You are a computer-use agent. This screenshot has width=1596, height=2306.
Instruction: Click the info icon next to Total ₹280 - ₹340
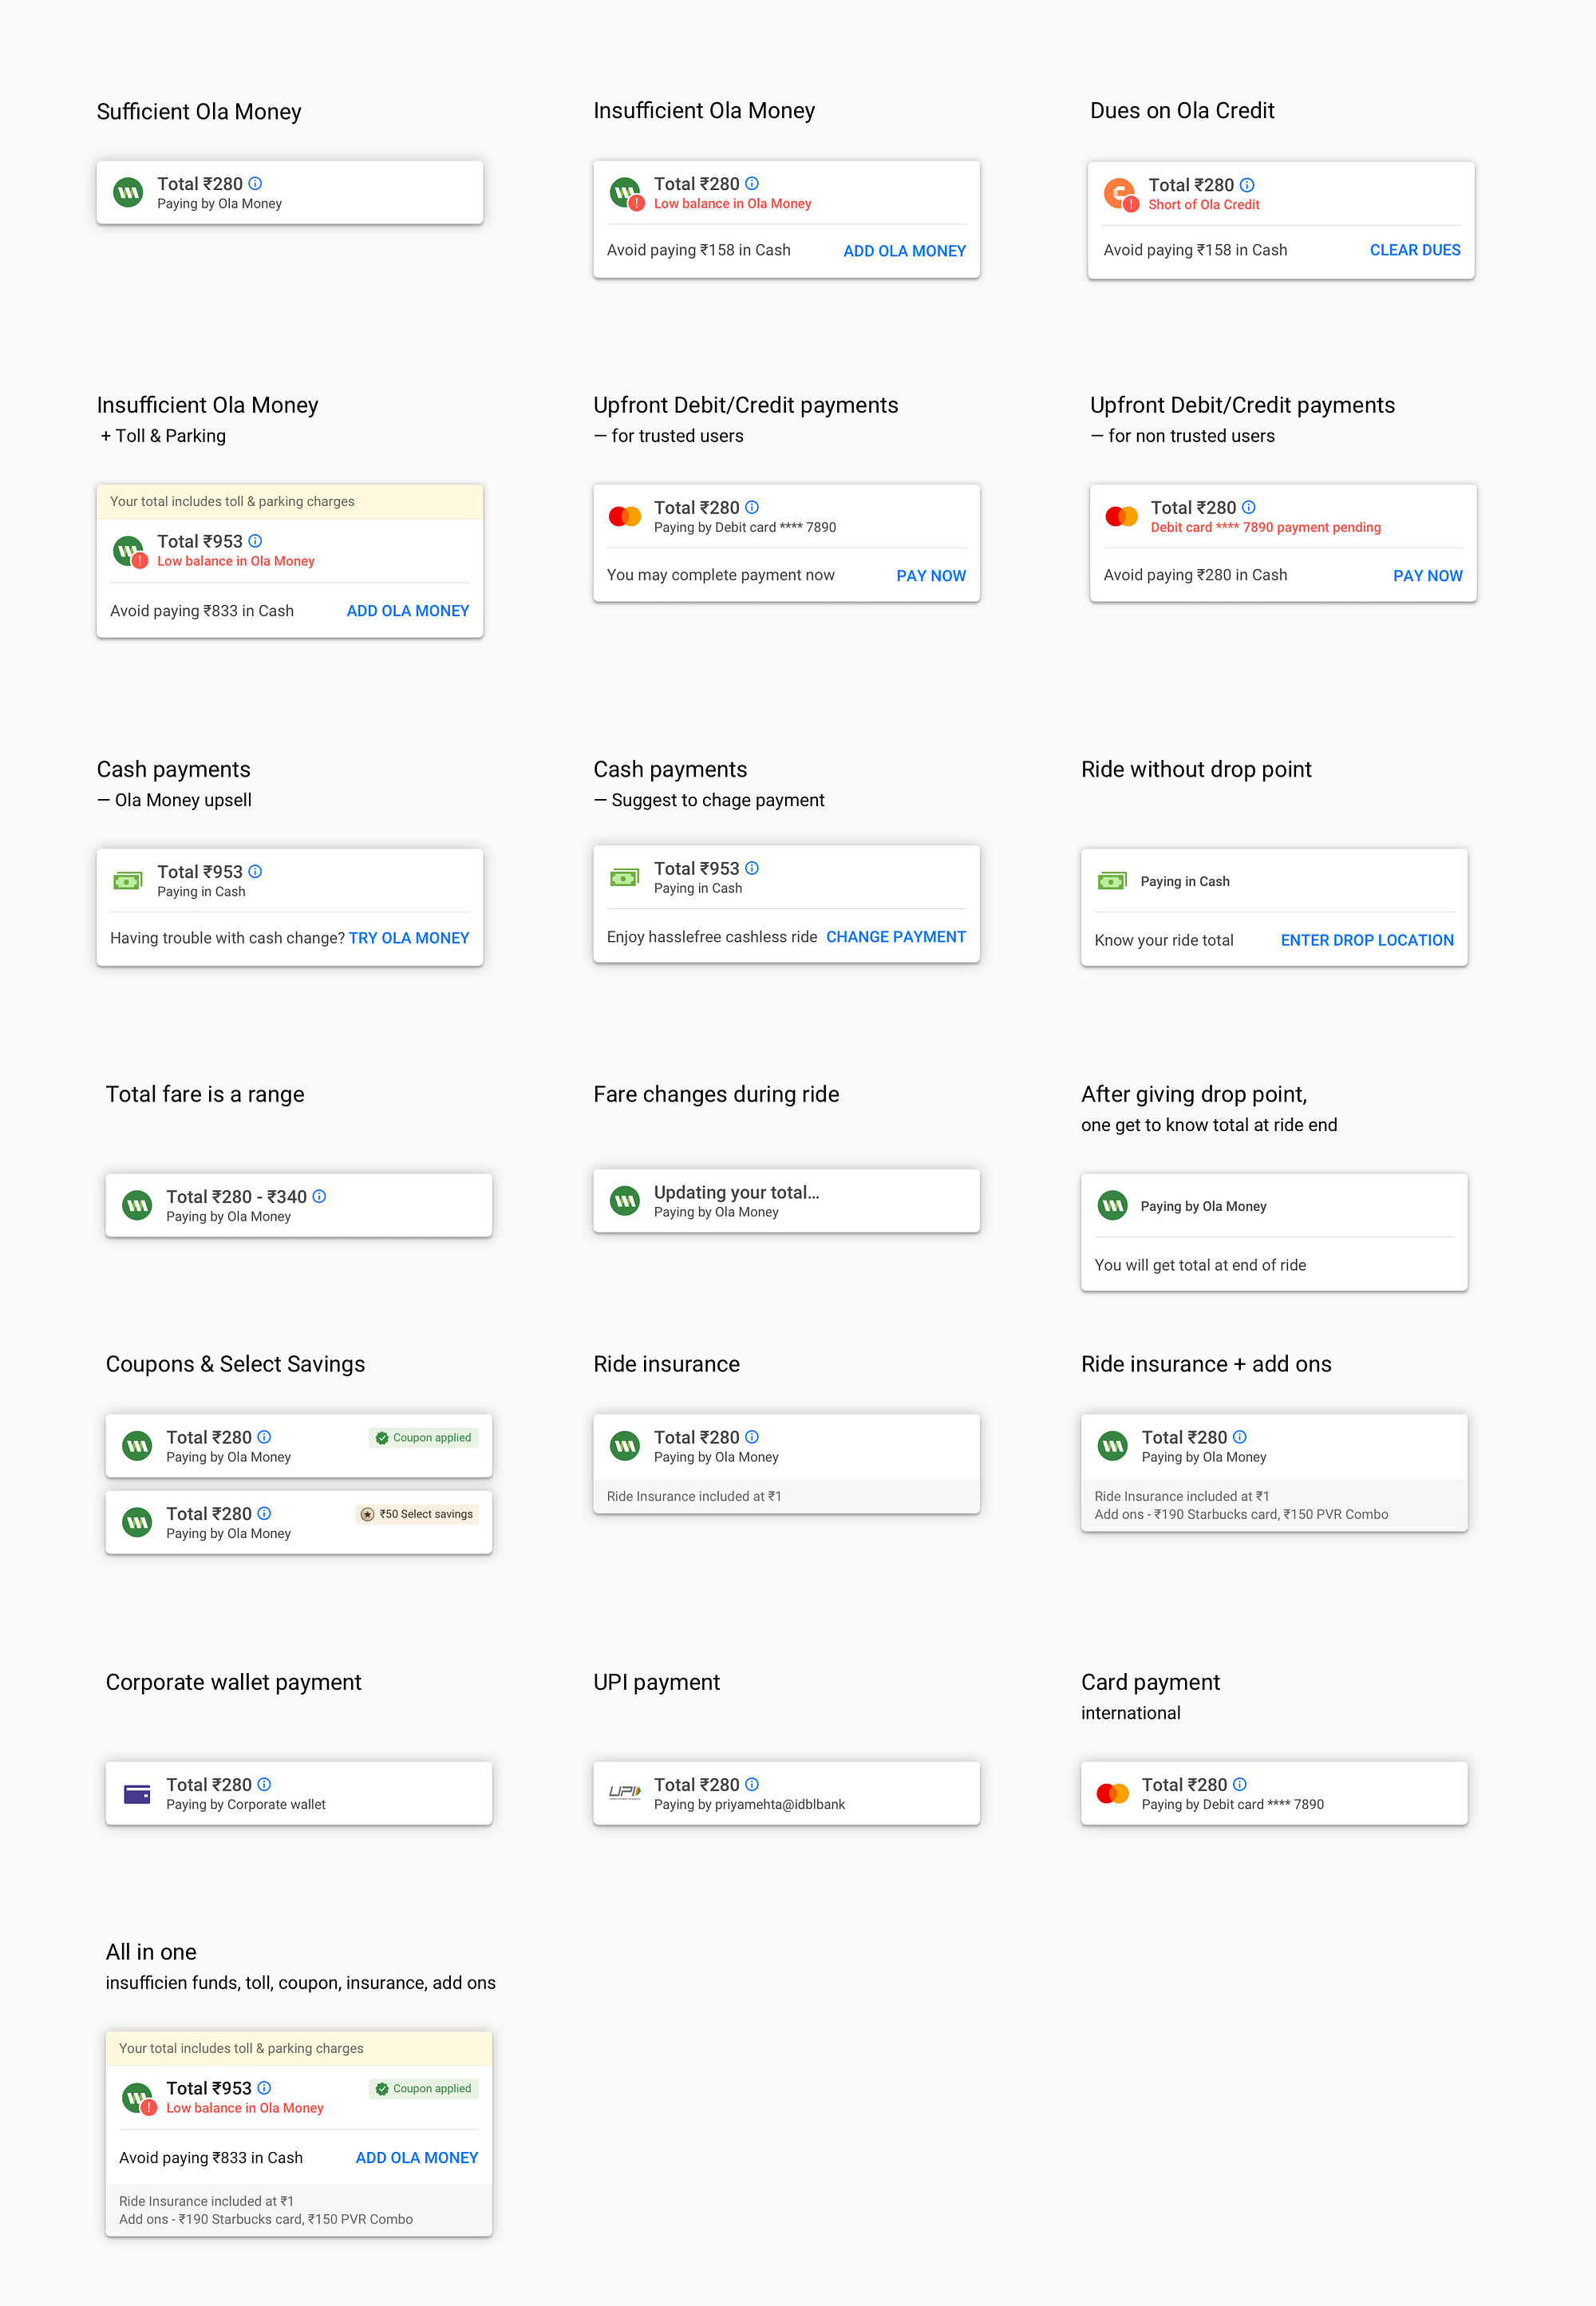click(x=319, y=1196)
